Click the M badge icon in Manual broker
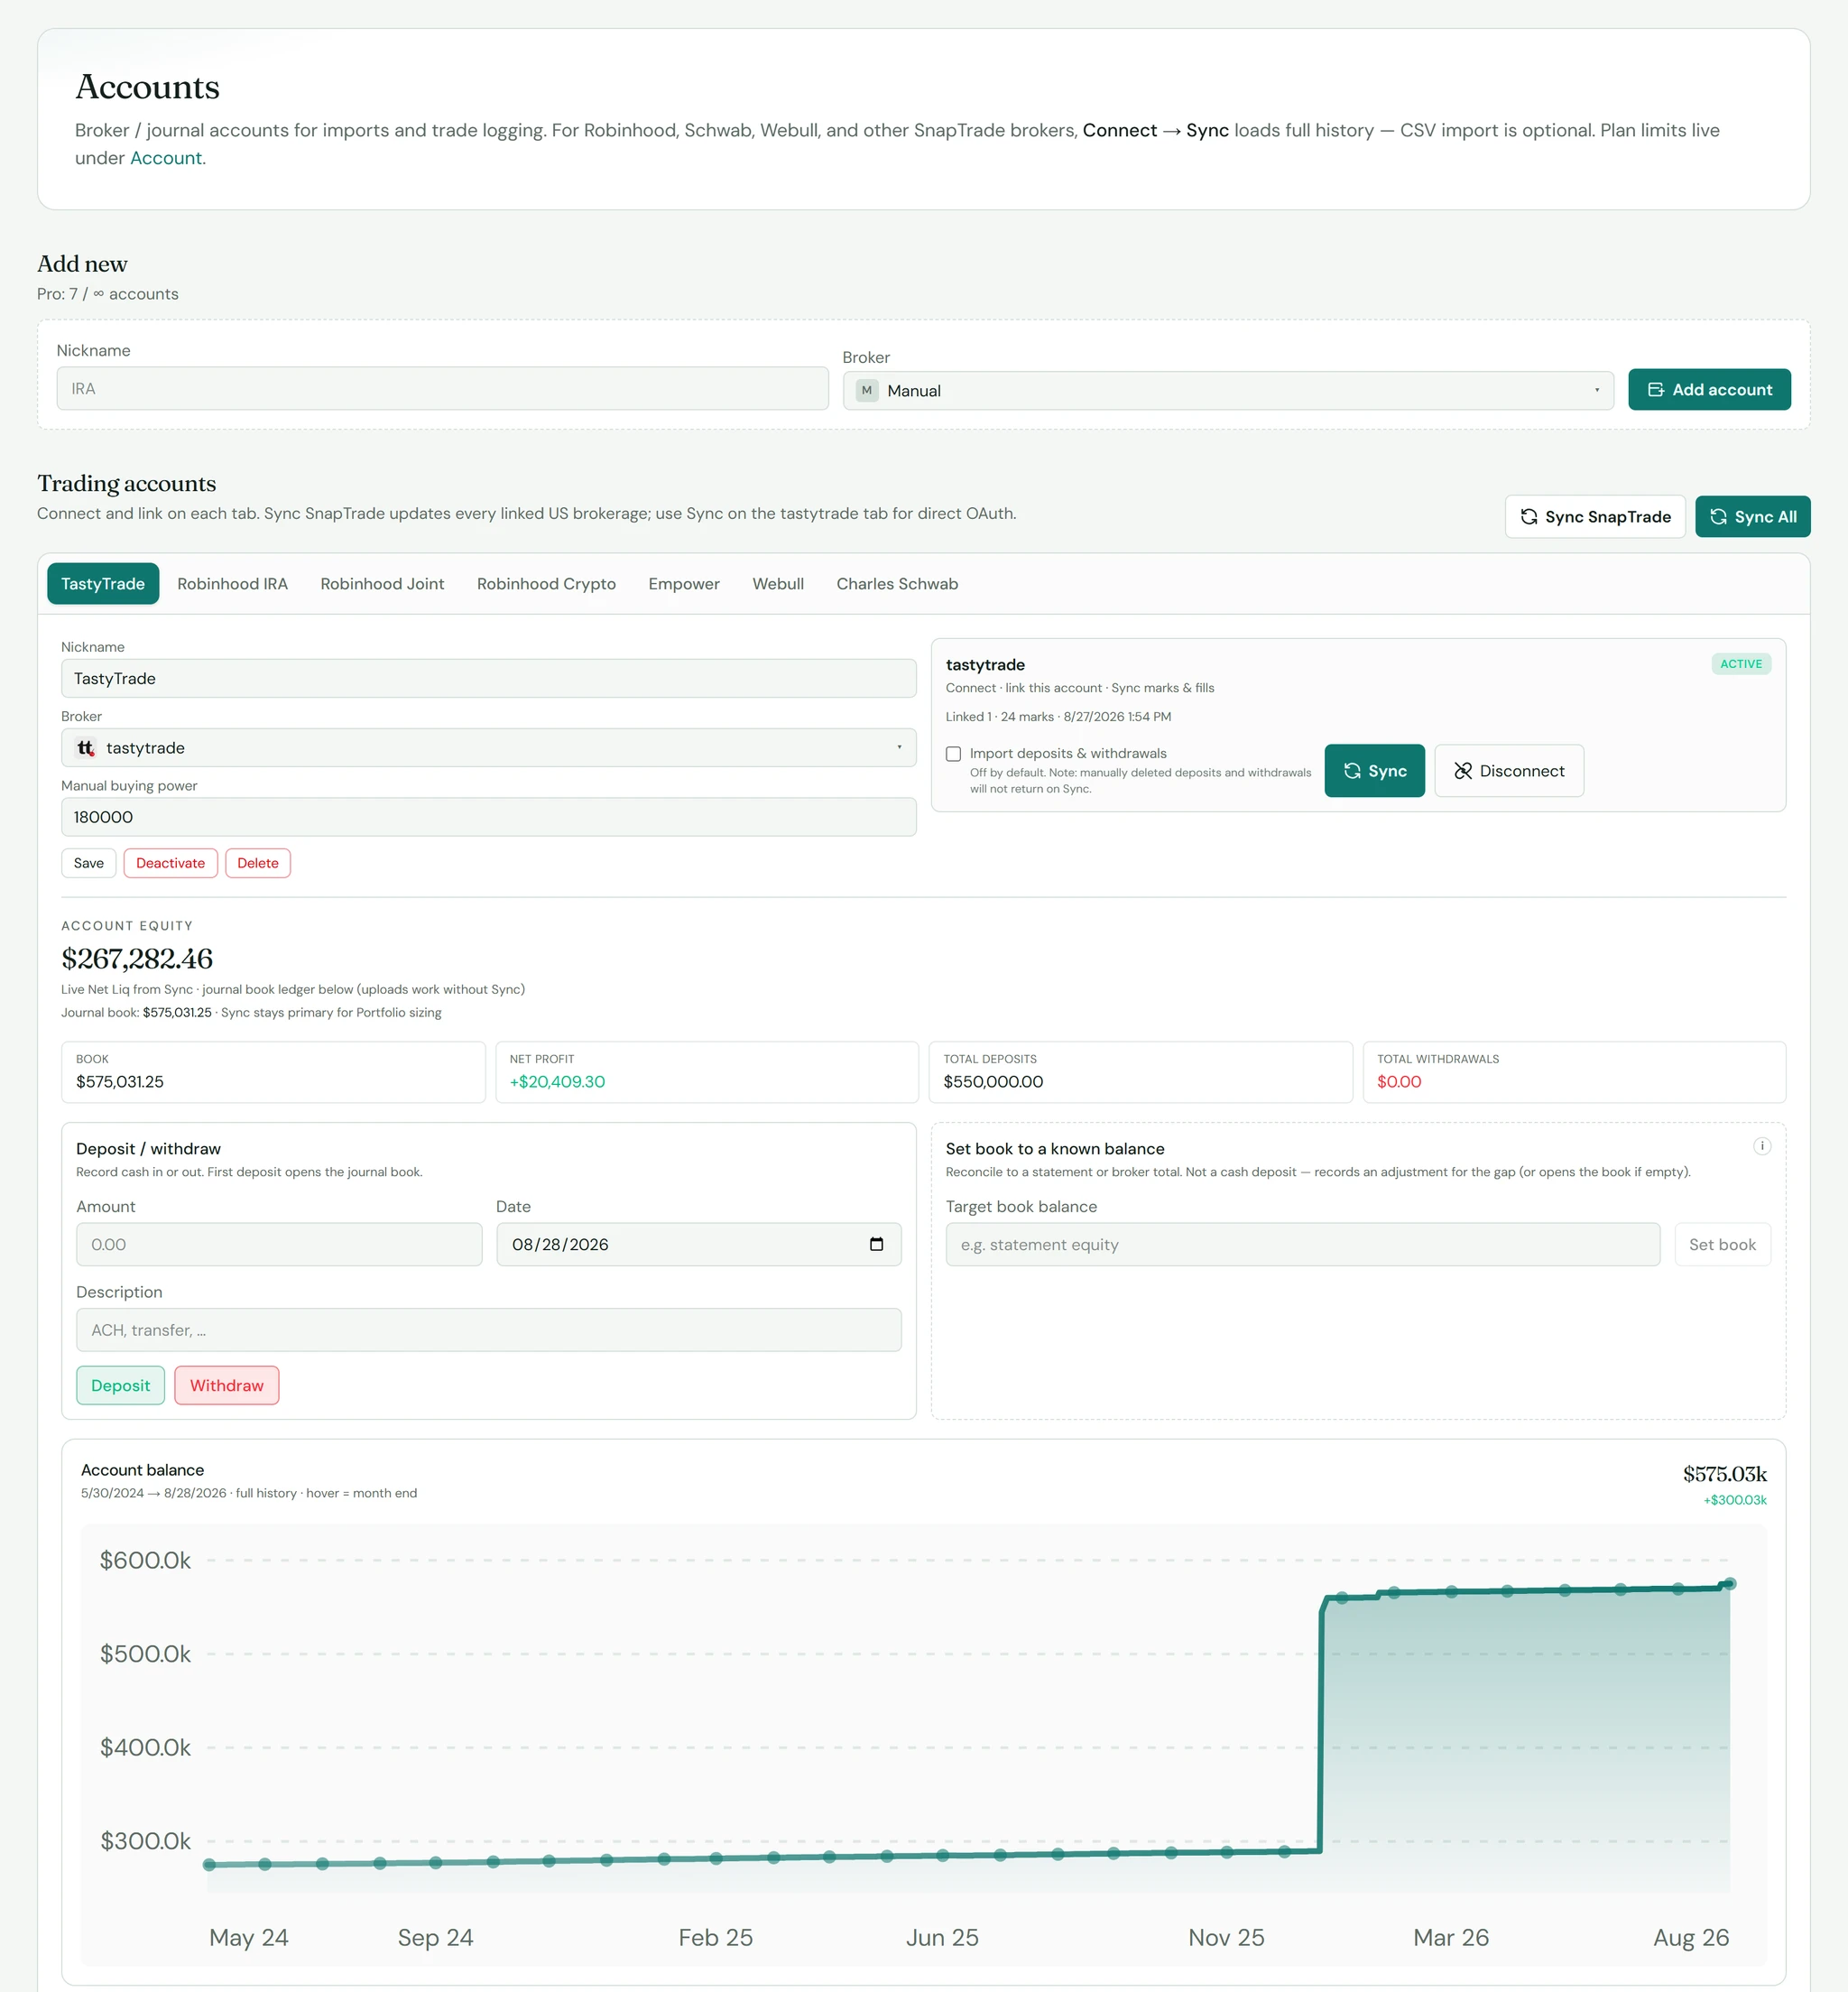Screen dimensions: 1848x1992 point(867,391)
